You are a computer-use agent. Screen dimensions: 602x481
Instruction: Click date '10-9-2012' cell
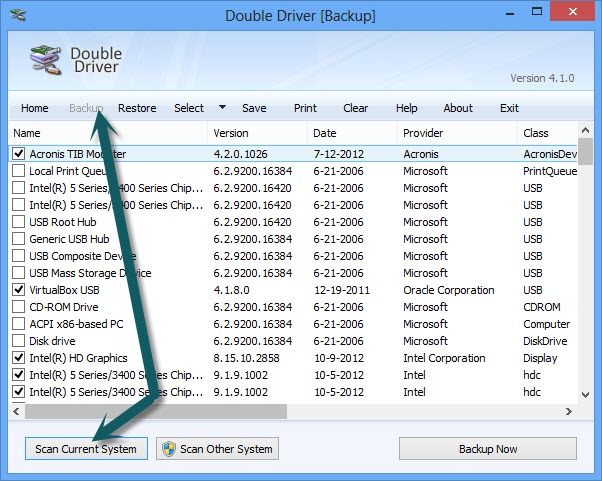coord(339,358)
